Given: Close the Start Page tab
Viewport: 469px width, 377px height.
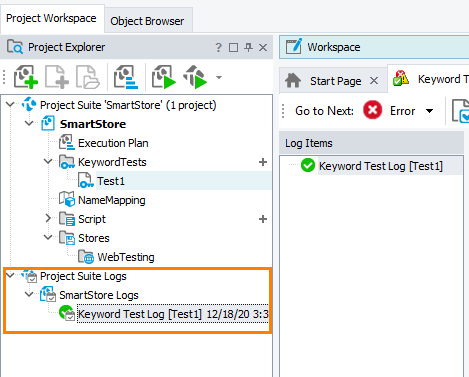Looking at the screenshot, I should point(374,81).
